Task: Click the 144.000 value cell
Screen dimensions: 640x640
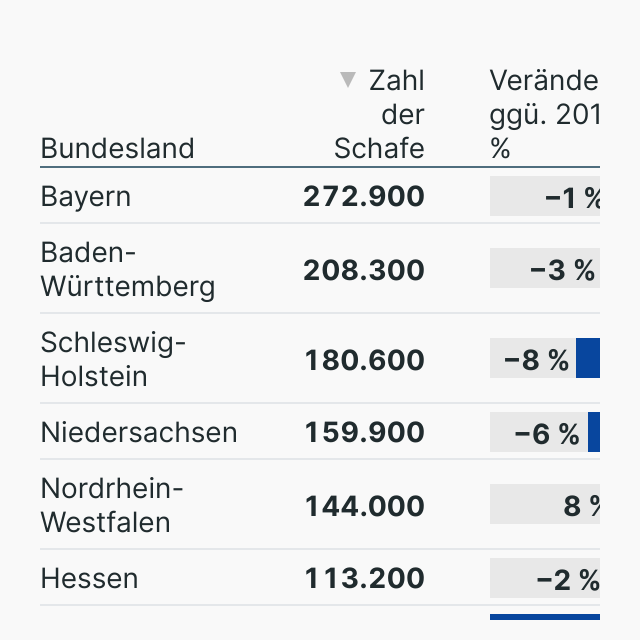Action: coord(364,506)
